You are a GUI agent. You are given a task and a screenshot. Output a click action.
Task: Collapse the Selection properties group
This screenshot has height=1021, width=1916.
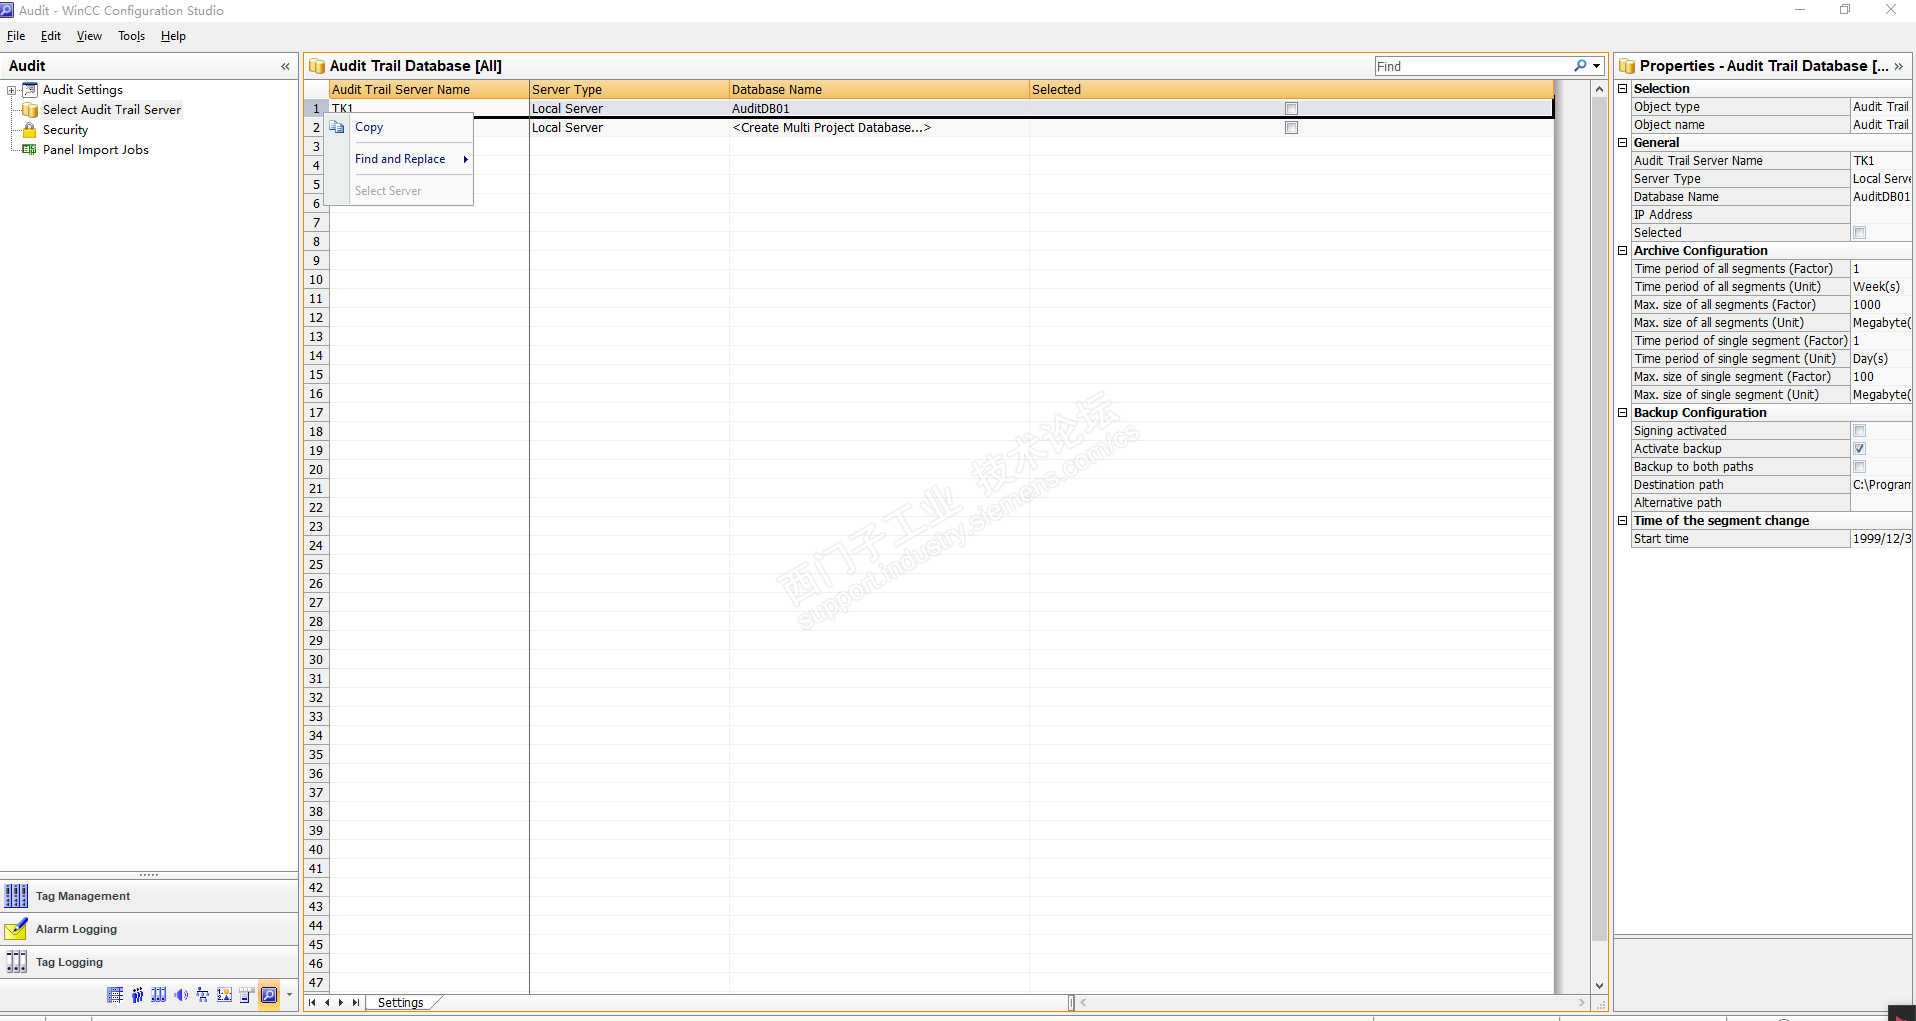(1623, 88)
